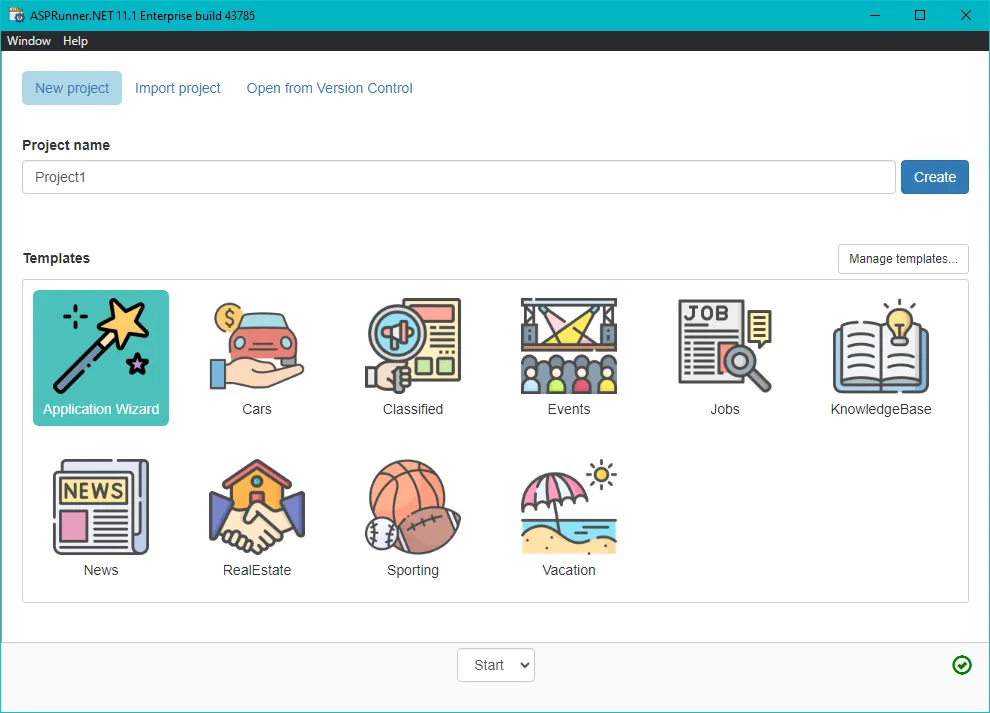990x713 pixels.
Task: Select the New project tab
Action: (72, 88)
